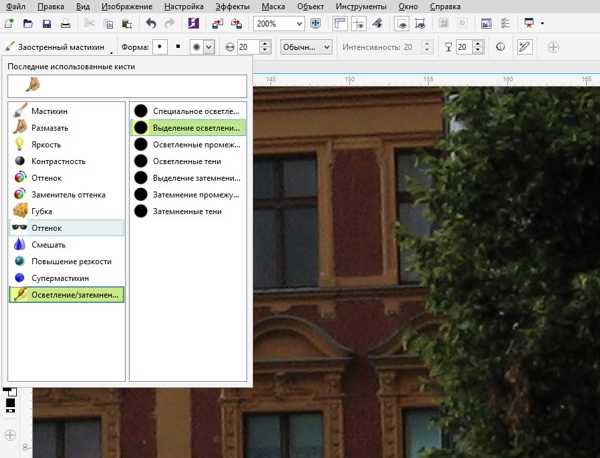Viewport: 600px width, 458px height.
Task: Click the Open file folder icon
Action: click(28, 24)
